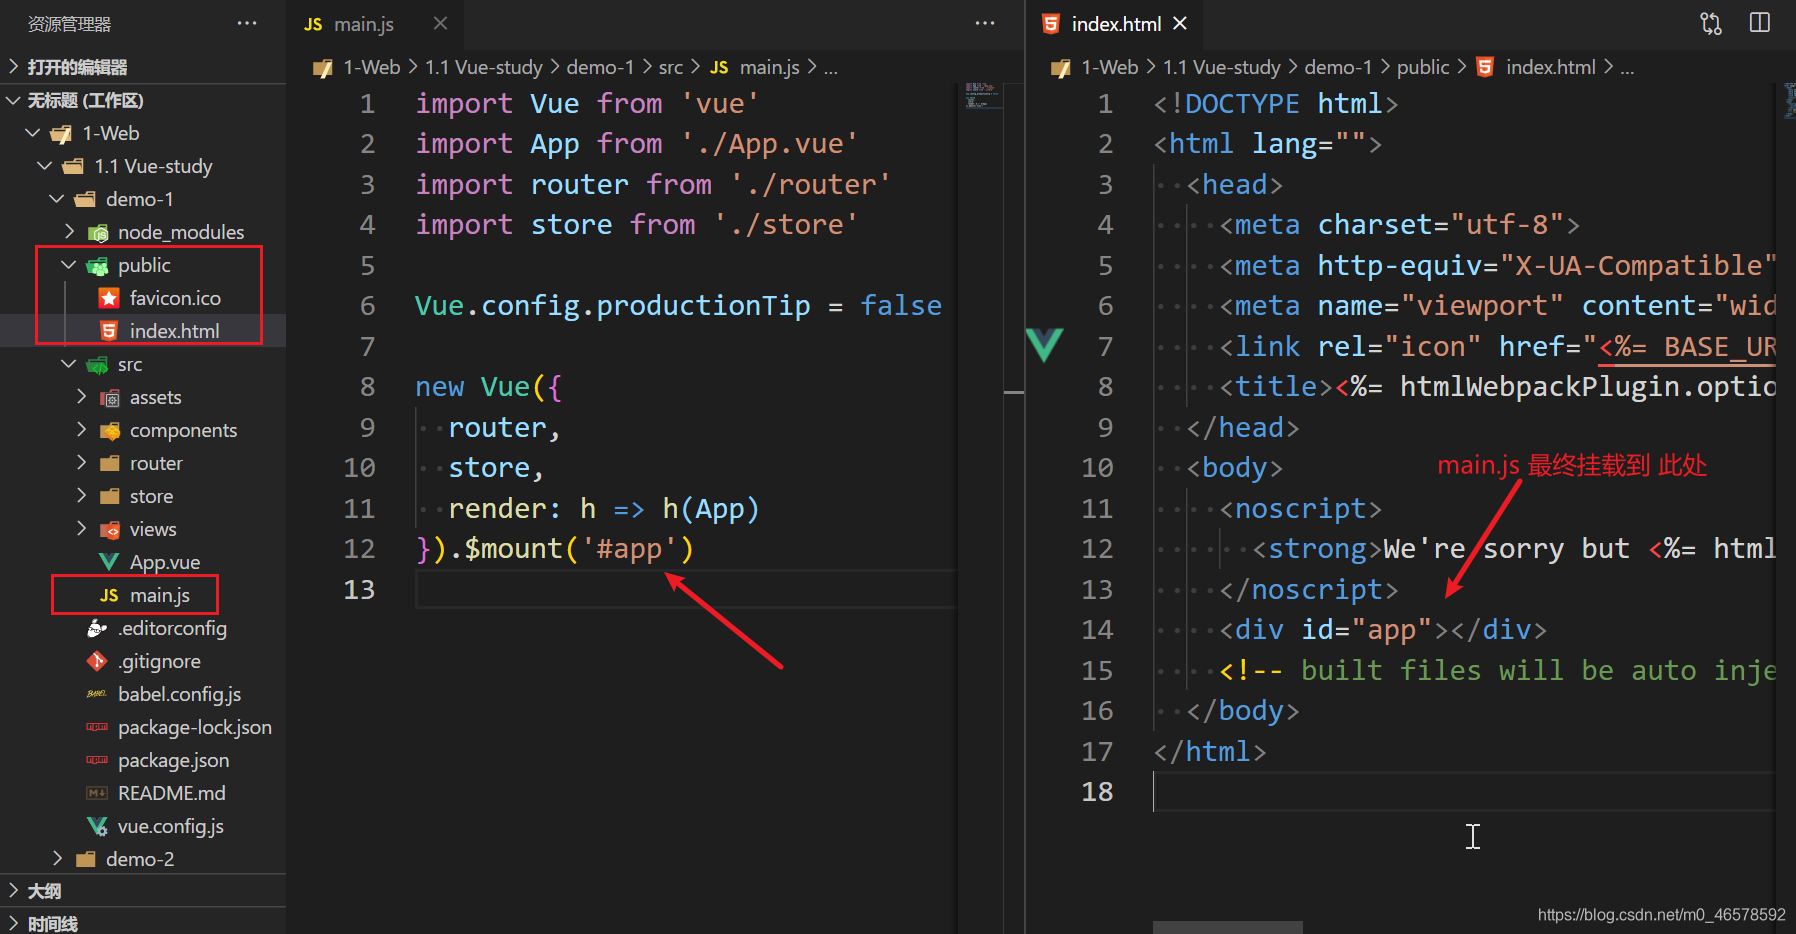Click the npm icon beside package.json

click(97, 760)
